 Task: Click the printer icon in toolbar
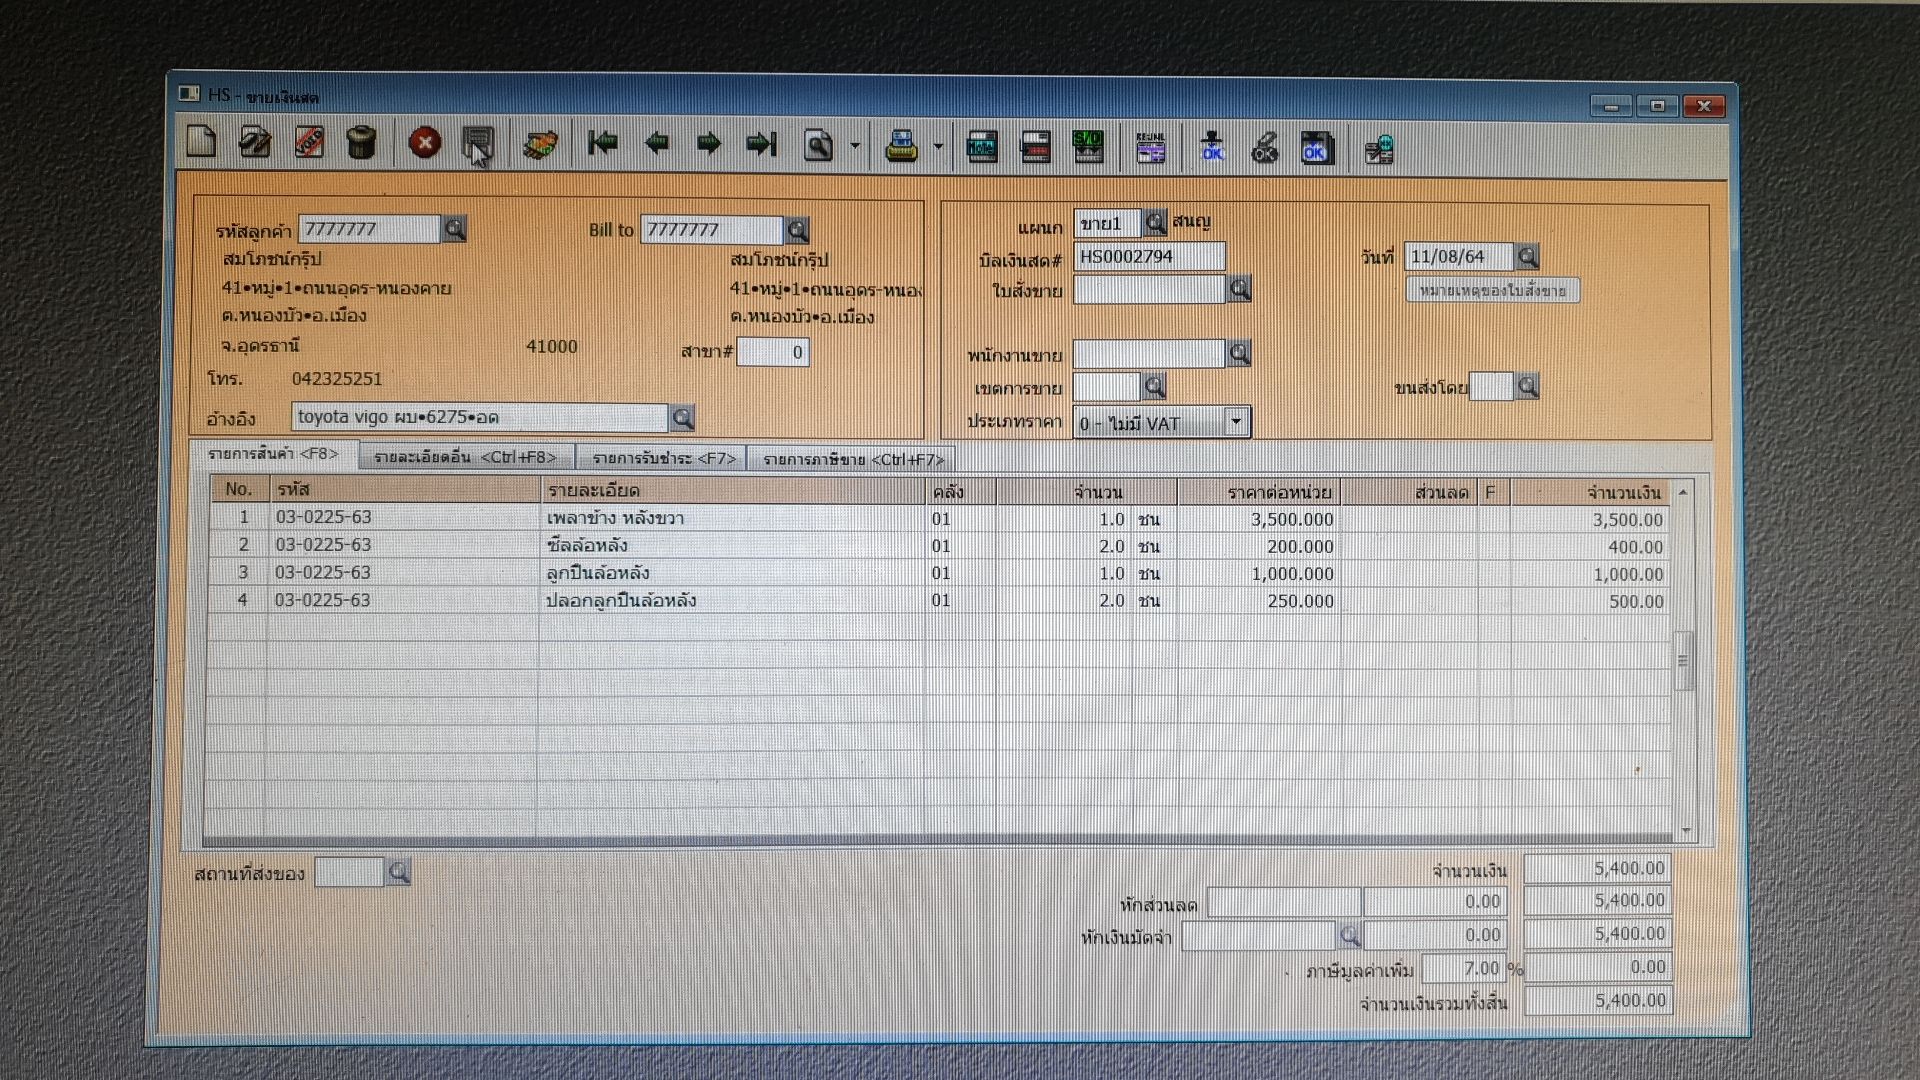coord(901,146)
